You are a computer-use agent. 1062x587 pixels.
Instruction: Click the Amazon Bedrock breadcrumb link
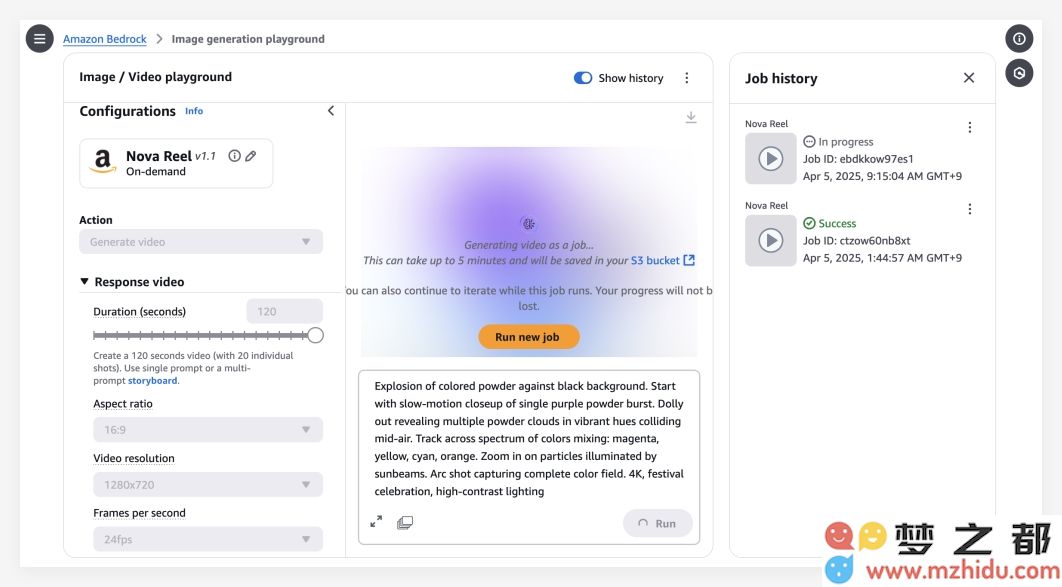(x=105, y=39)
